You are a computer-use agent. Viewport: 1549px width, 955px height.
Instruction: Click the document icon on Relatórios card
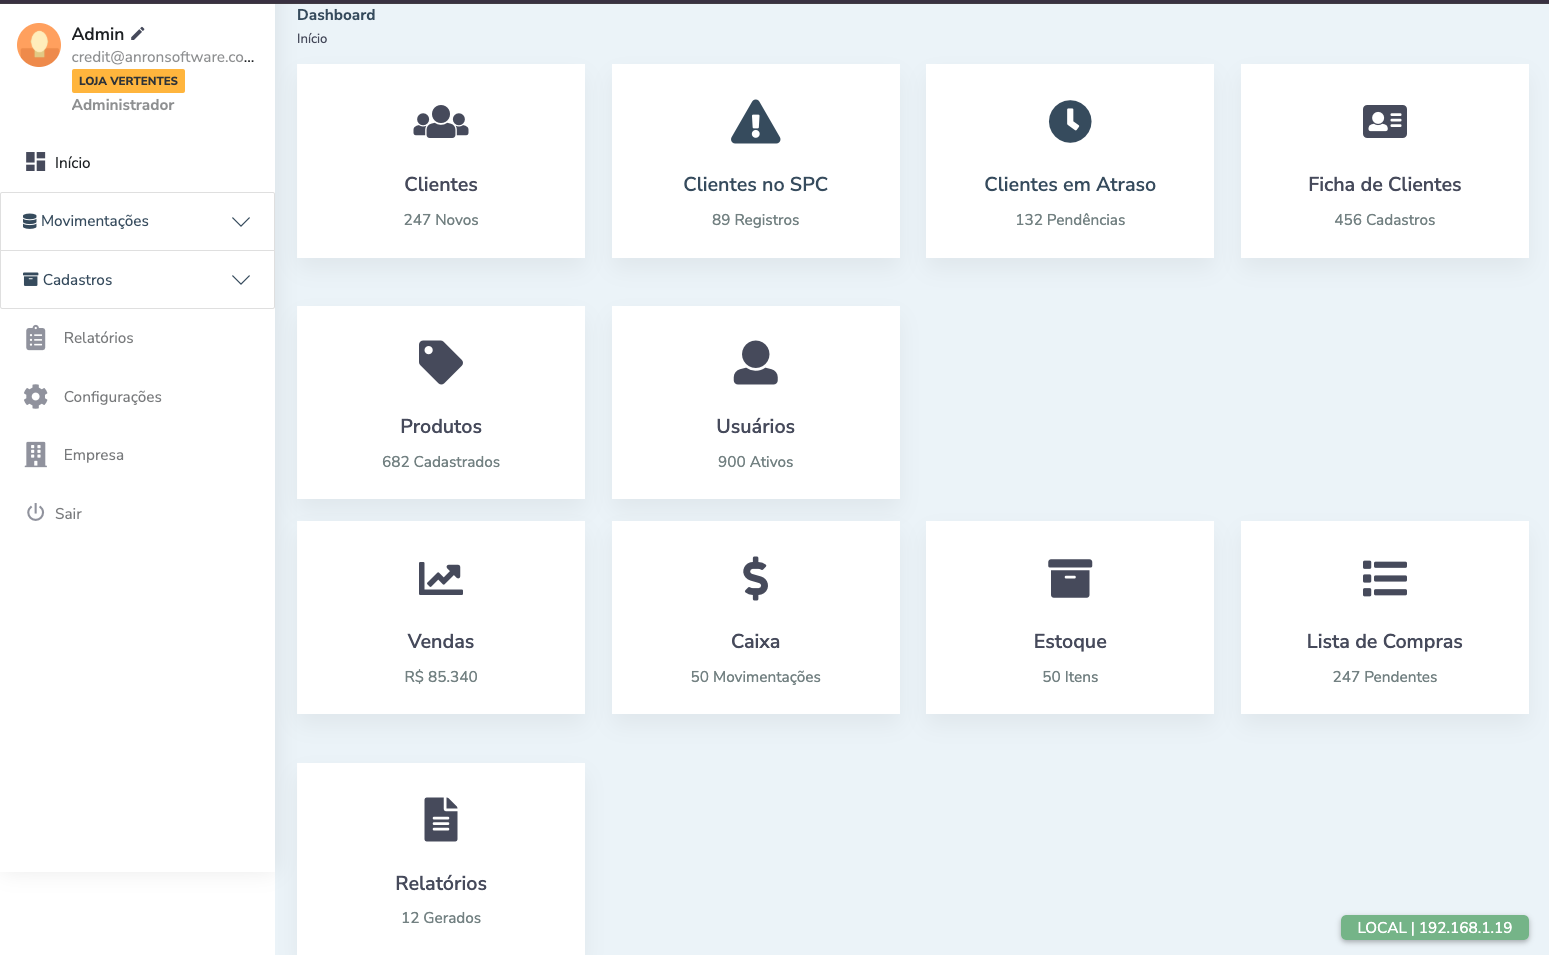point(441,820)
